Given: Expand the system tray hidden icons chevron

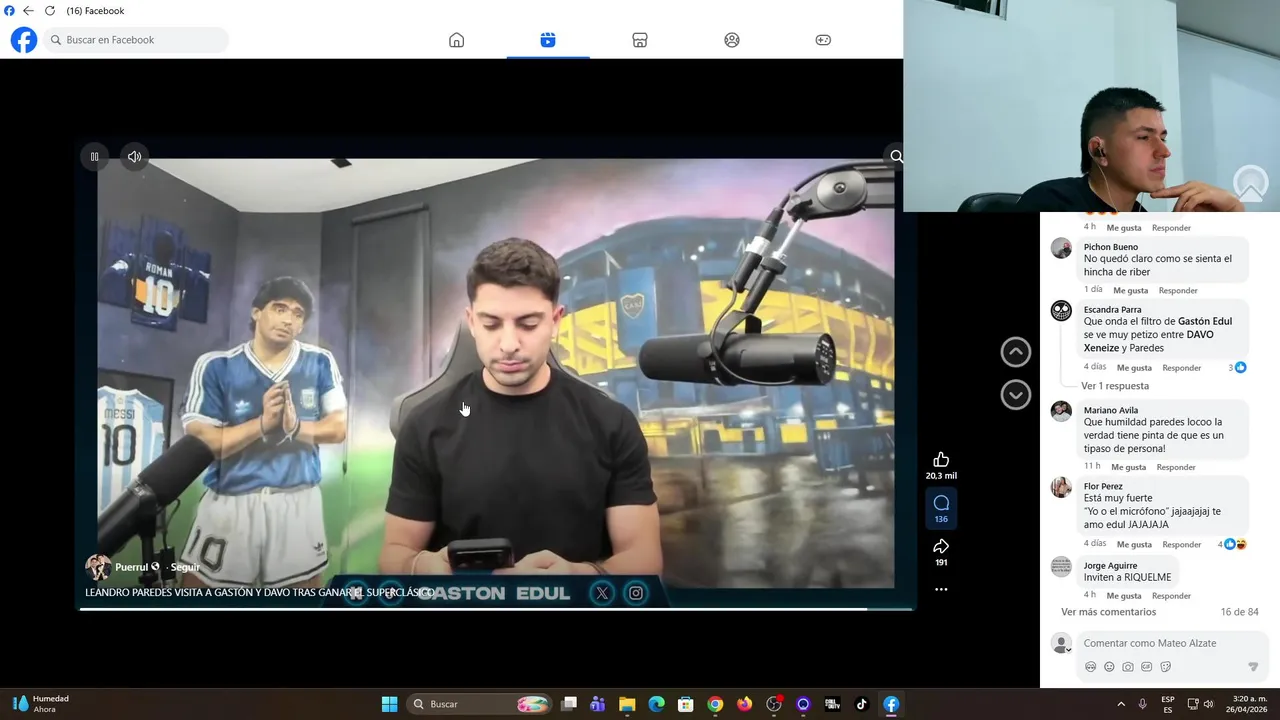Looking at the screenshot, I should [x=1121, y=704].
